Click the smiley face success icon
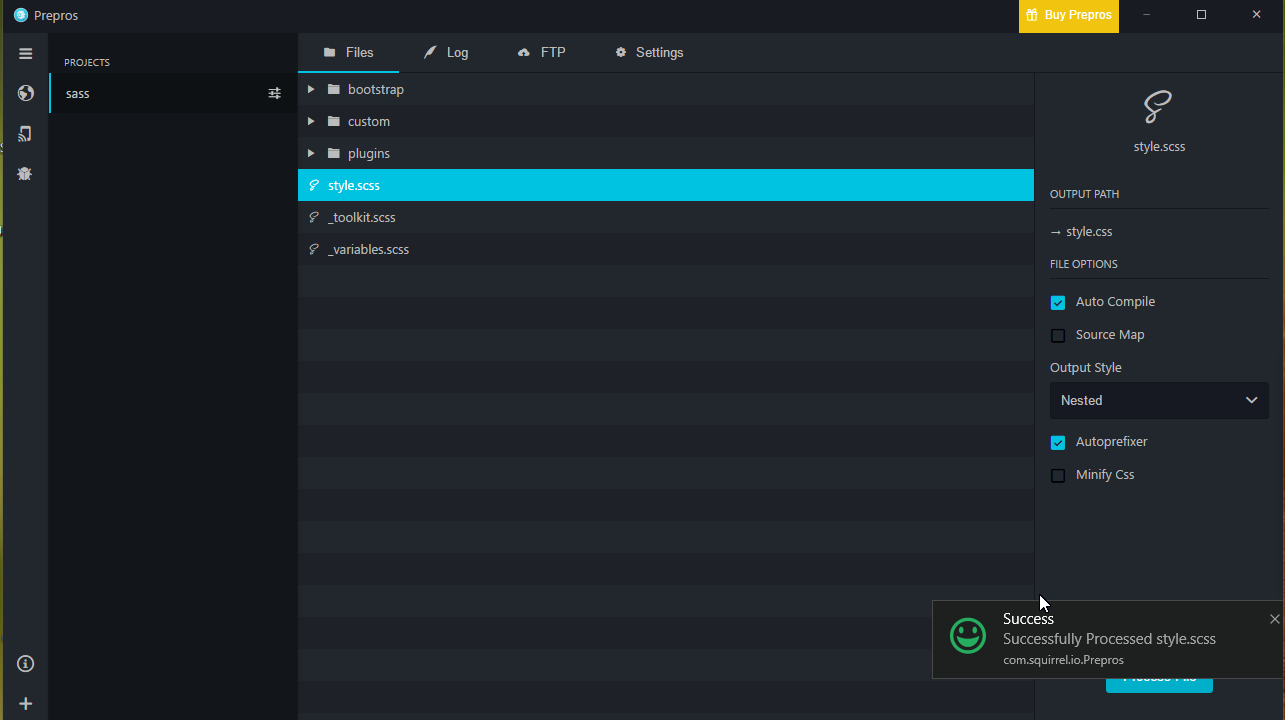The height and width of the screenshot is (720, 1285). tap(967, 635)
